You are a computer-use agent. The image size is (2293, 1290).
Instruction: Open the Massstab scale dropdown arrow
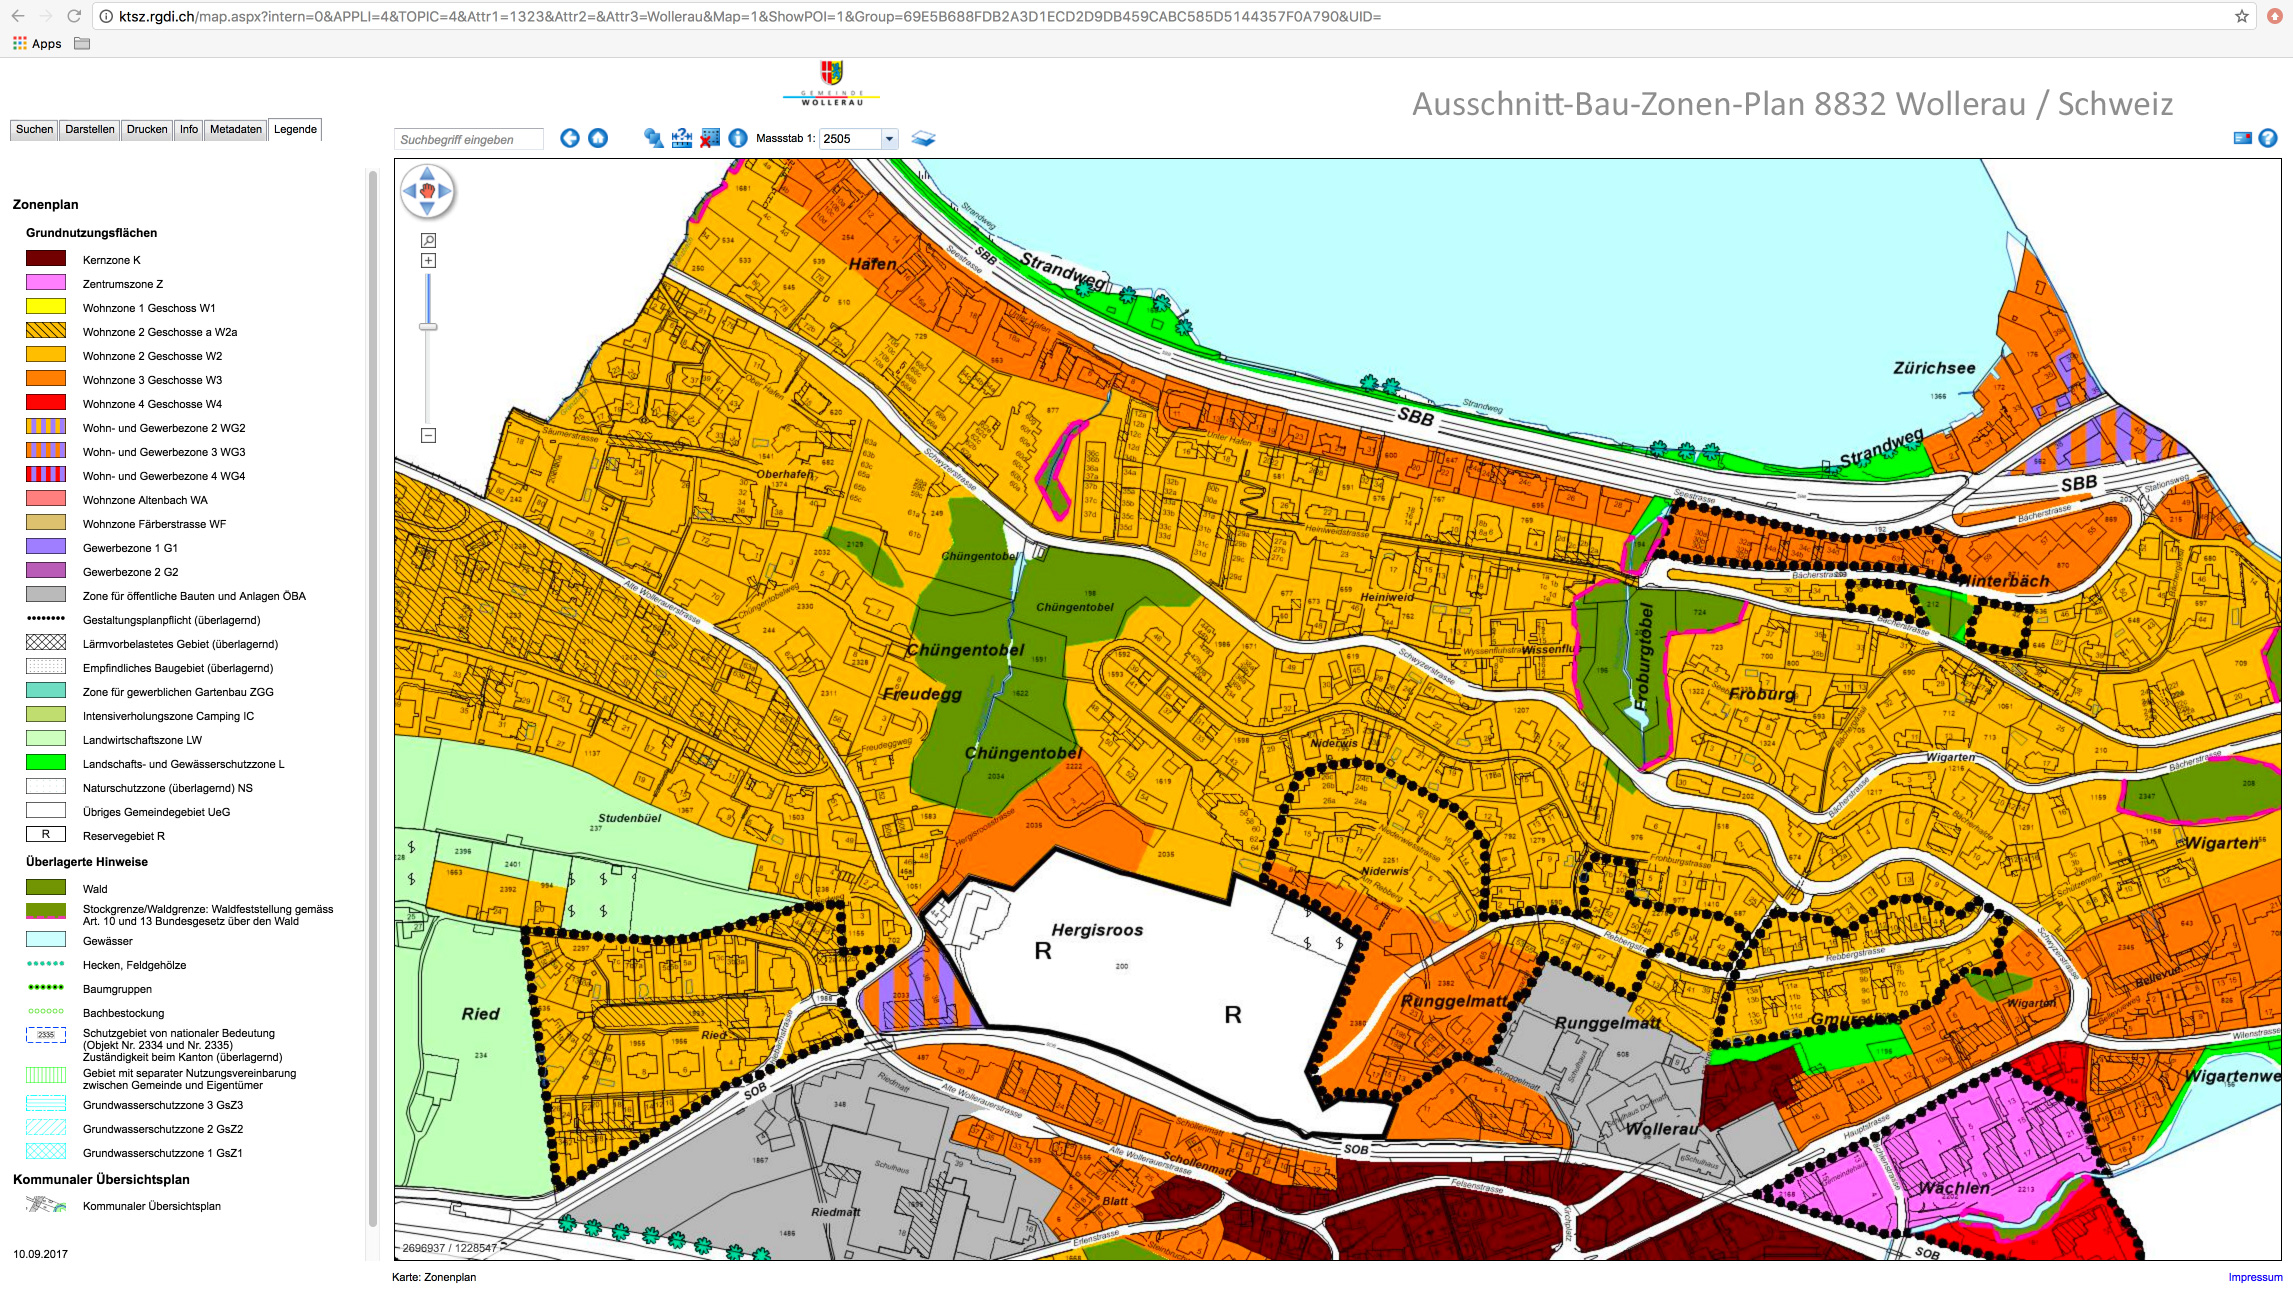[x=889, y=139]
